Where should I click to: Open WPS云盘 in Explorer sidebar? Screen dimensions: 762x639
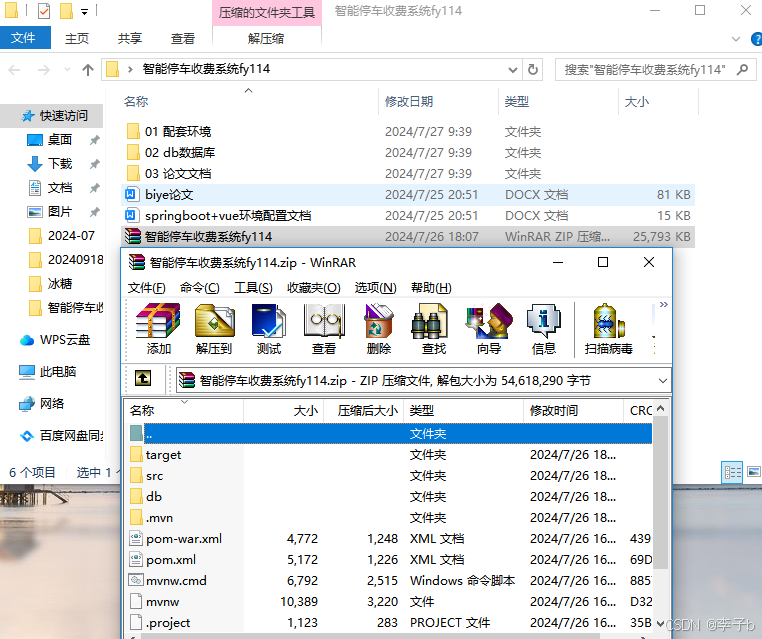54,340
